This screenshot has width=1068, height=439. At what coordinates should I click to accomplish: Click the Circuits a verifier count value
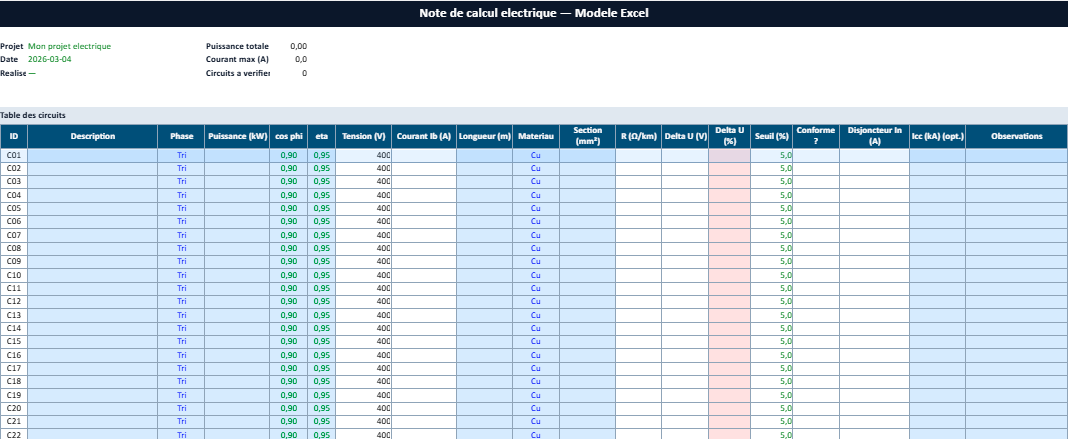pos(303,73)
